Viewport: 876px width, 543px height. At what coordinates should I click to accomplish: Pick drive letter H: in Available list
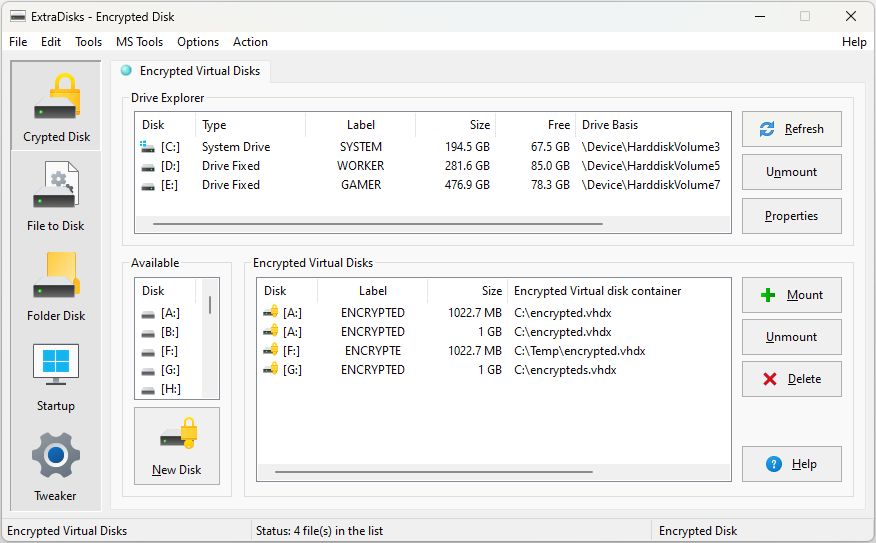point(171,389)
